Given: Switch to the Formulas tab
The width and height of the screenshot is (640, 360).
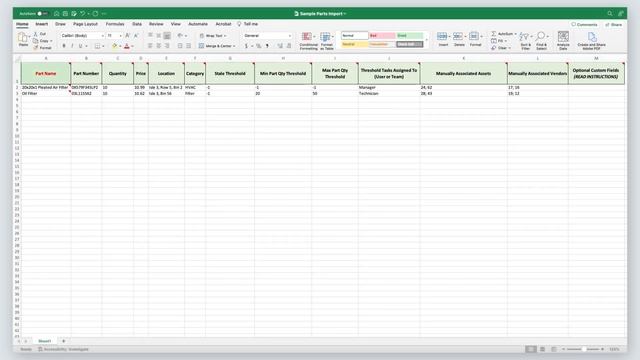Looking at the screenshot, I should point(115,24).
